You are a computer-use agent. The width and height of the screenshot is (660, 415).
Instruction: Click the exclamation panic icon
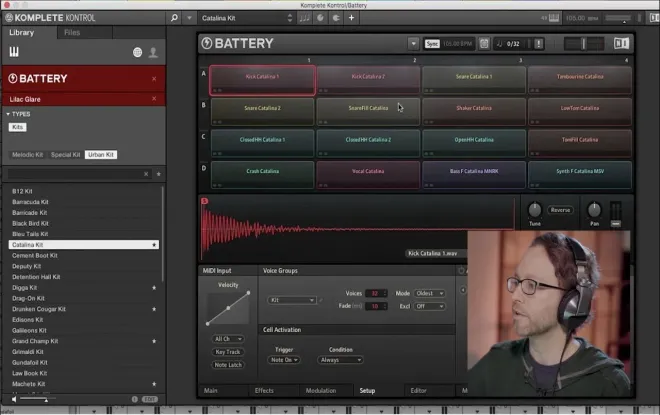[539, 43]
